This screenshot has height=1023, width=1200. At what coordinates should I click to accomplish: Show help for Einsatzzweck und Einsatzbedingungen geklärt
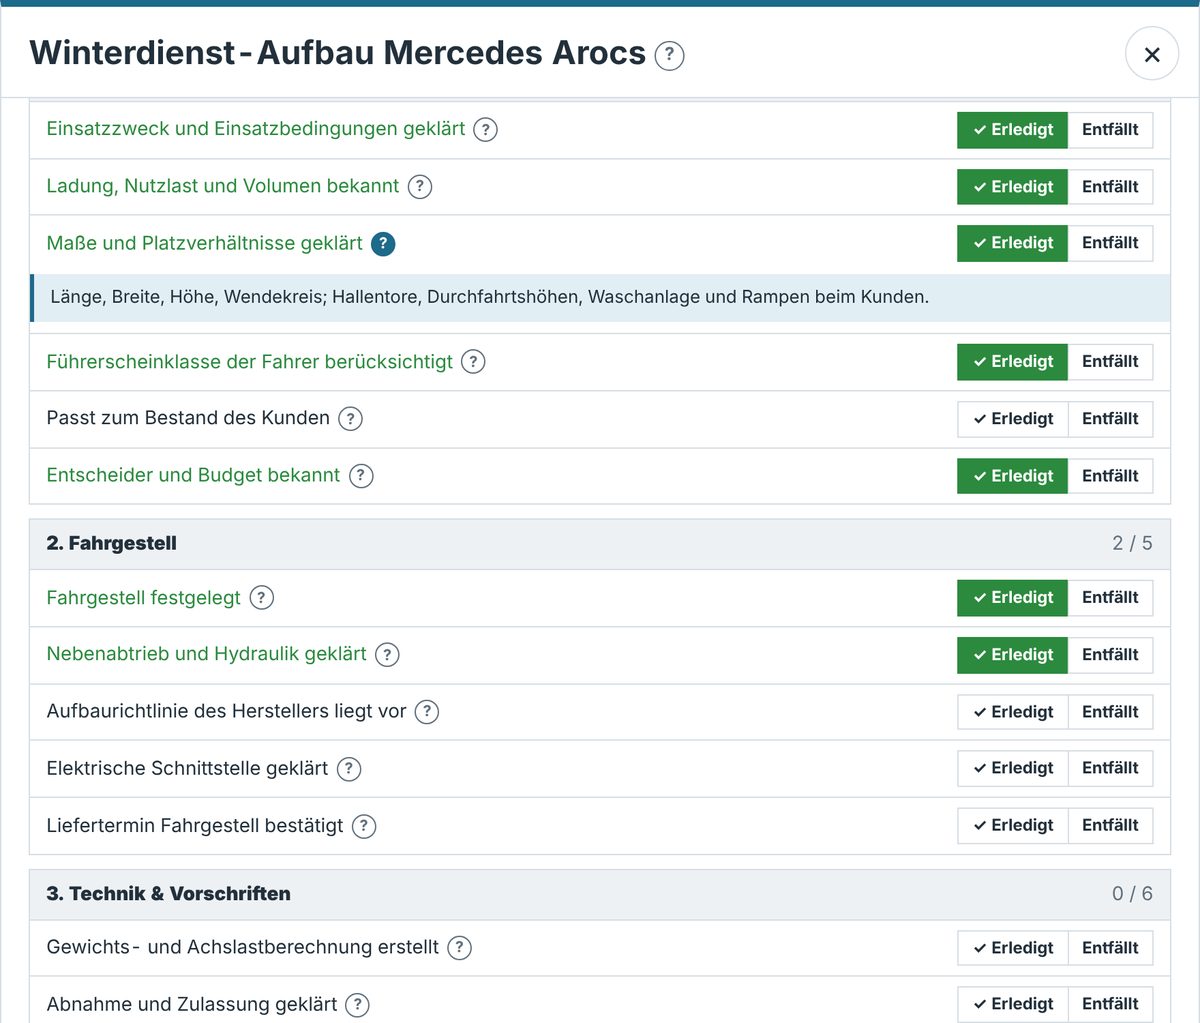485,129
